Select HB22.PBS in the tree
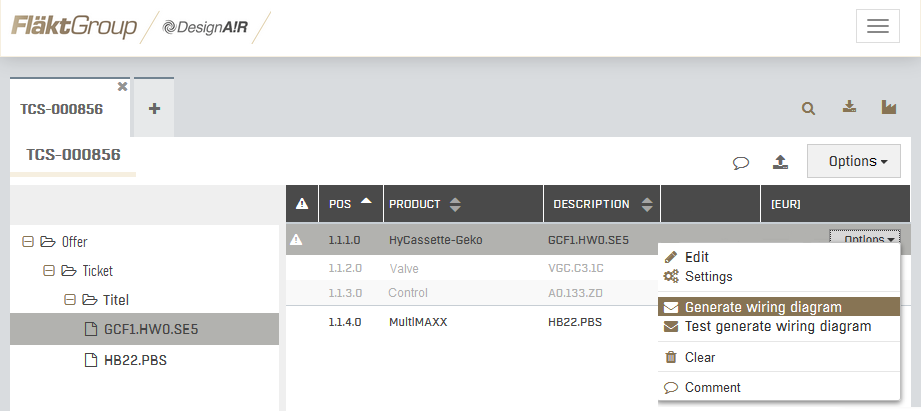The image size is (921, 411). 135,360
